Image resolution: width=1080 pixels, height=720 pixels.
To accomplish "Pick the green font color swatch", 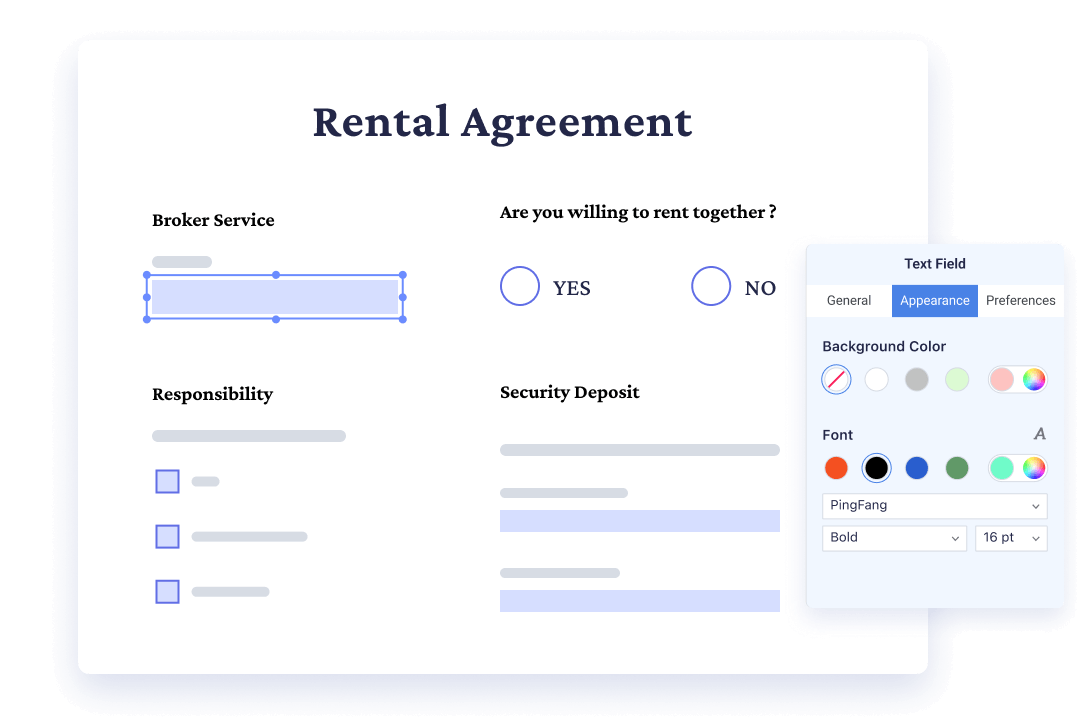I will (x=957, y=469).
